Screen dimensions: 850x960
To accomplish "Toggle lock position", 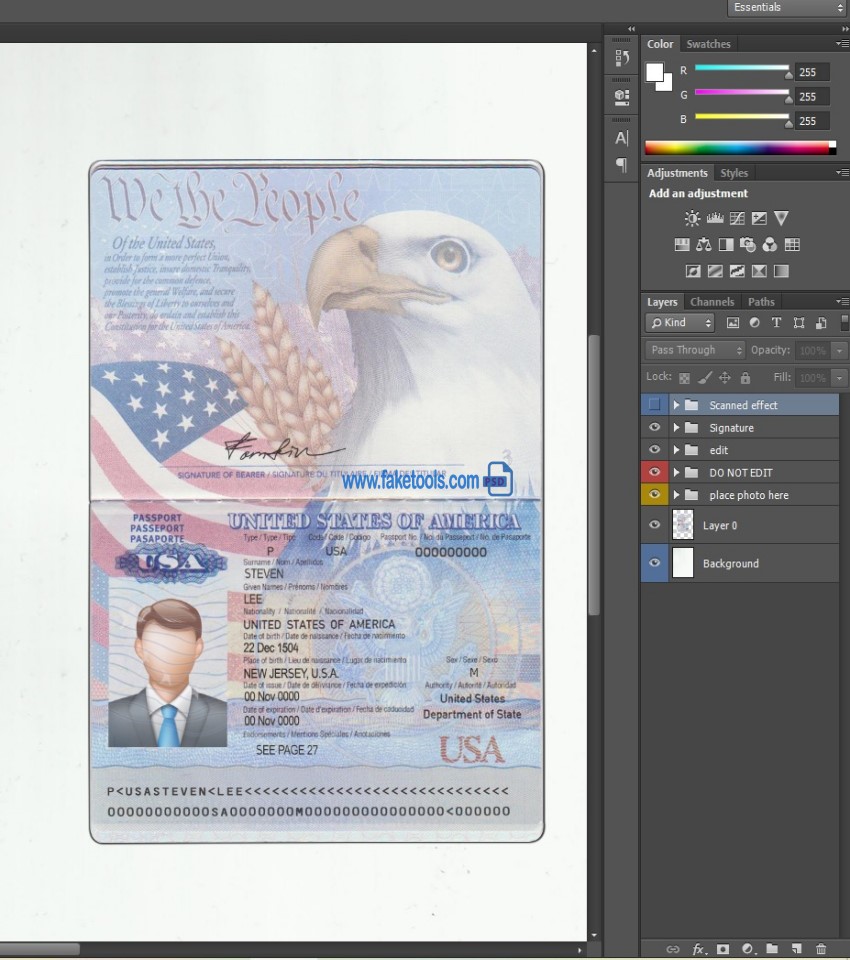I will pyautogui.click(x=725, y=378).
